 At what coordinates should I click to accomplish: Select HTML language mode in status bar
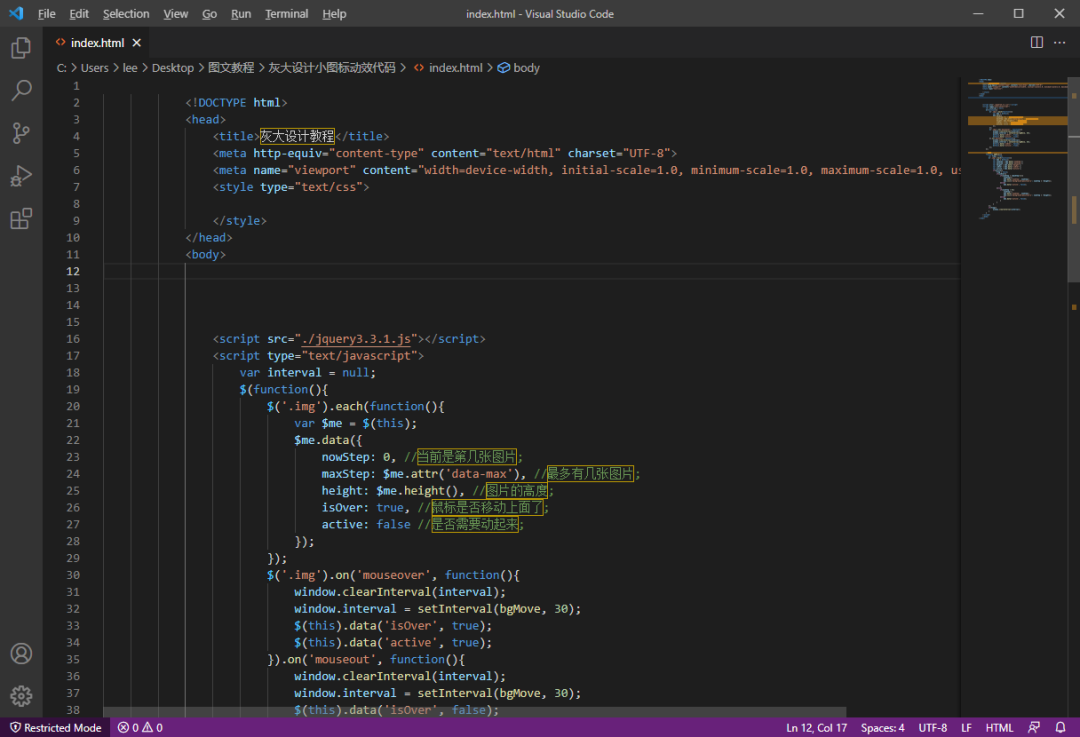pos(999,728)
